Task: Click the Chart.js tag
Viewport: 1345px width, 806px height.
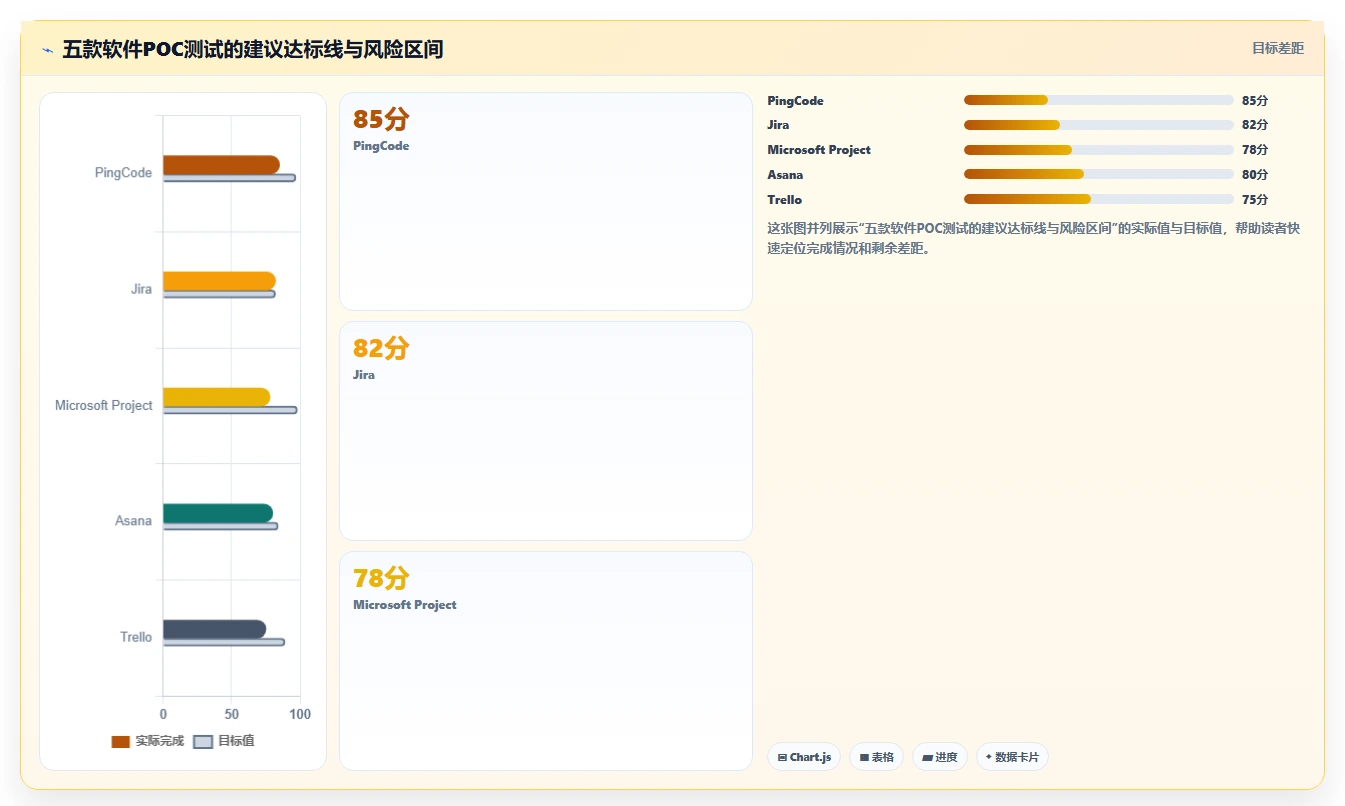Action: click(804, 757)
